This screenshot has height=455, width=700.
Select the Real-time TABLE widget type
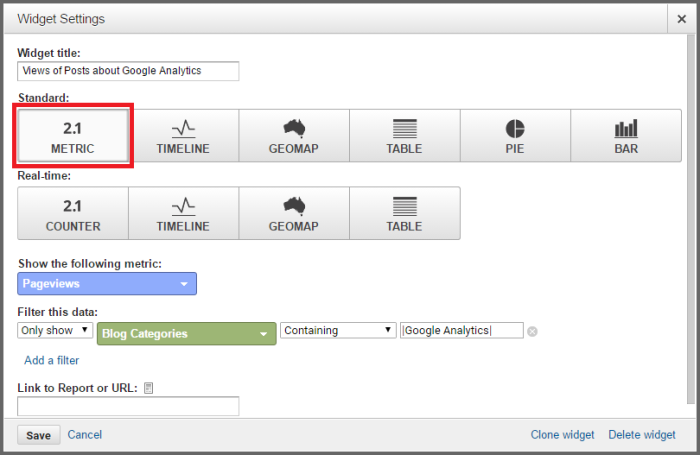point(404,213)
